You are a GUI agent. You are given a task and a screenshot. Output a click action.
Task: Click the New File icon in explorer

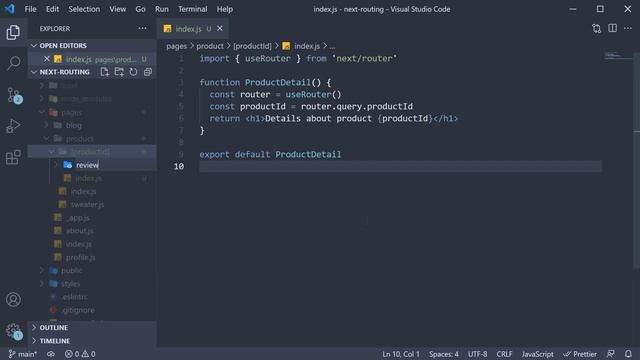105,72
